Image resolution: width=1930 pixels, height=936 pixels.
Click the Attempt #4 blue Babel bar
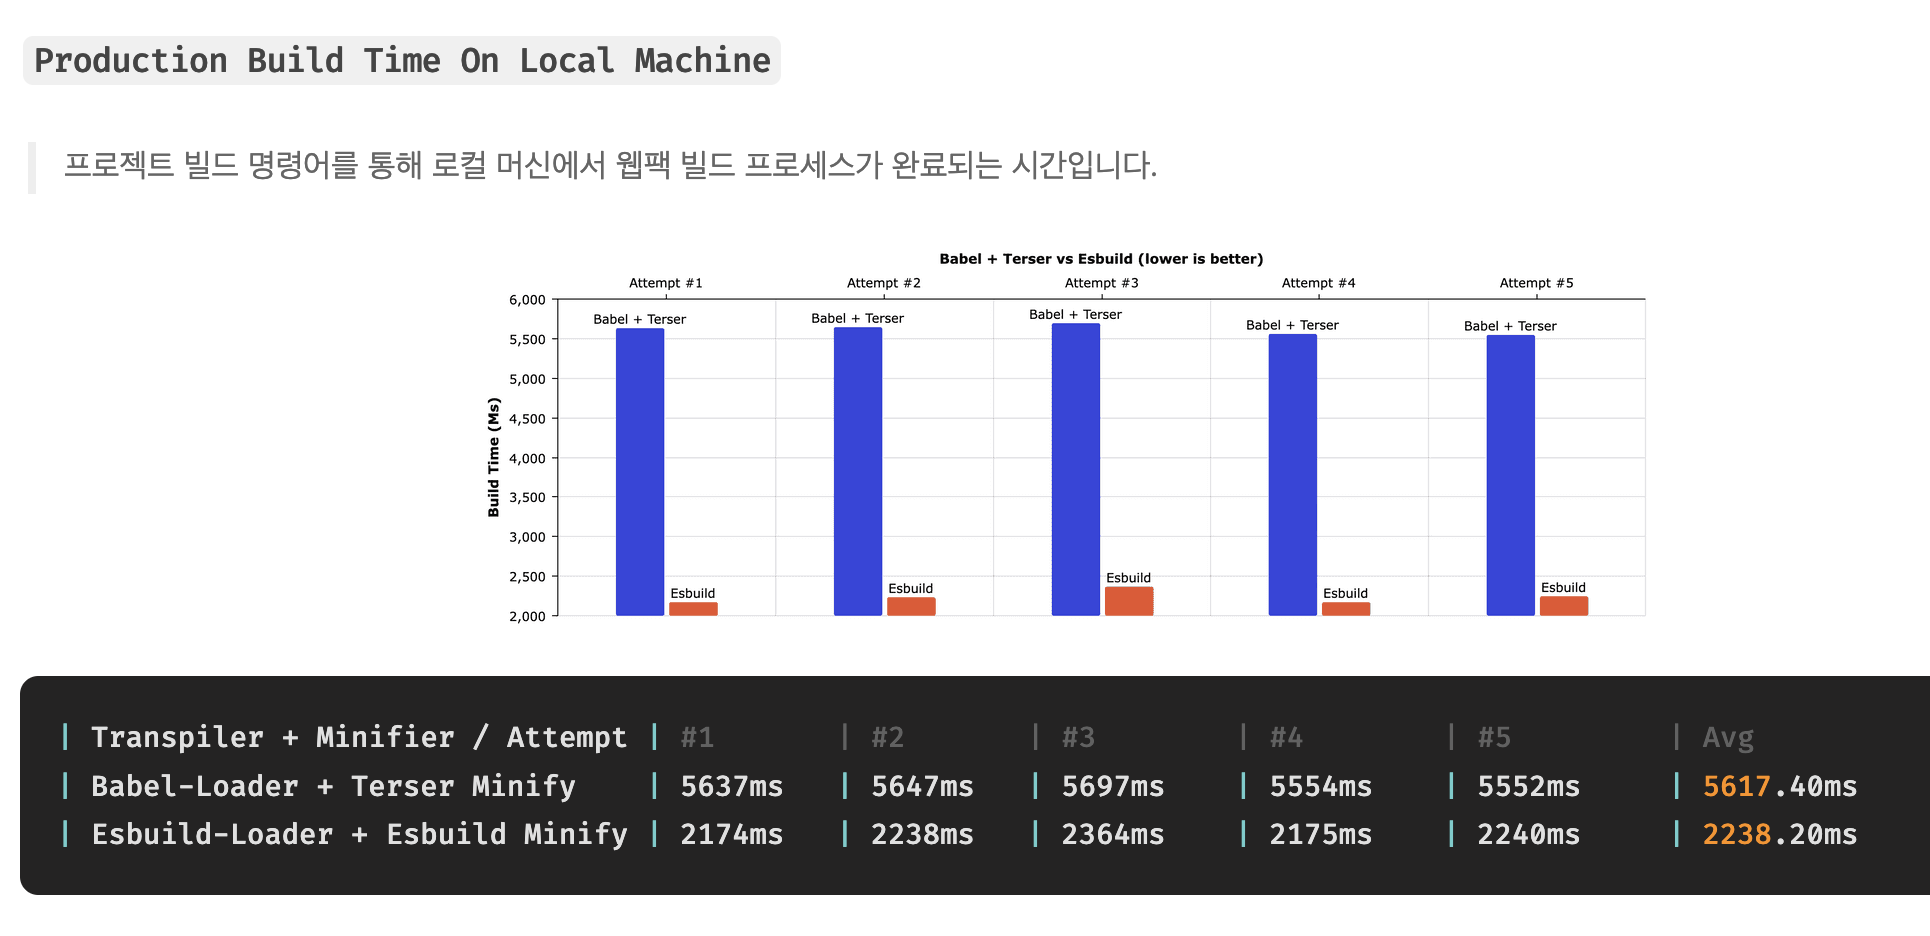pyautogui.click(x=1293, y=475)
